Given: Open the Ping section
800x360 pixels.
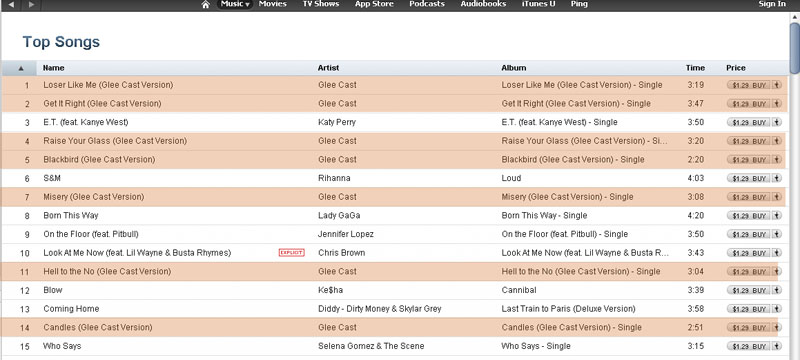Looking at the screenshot, I should pos(579,4).
